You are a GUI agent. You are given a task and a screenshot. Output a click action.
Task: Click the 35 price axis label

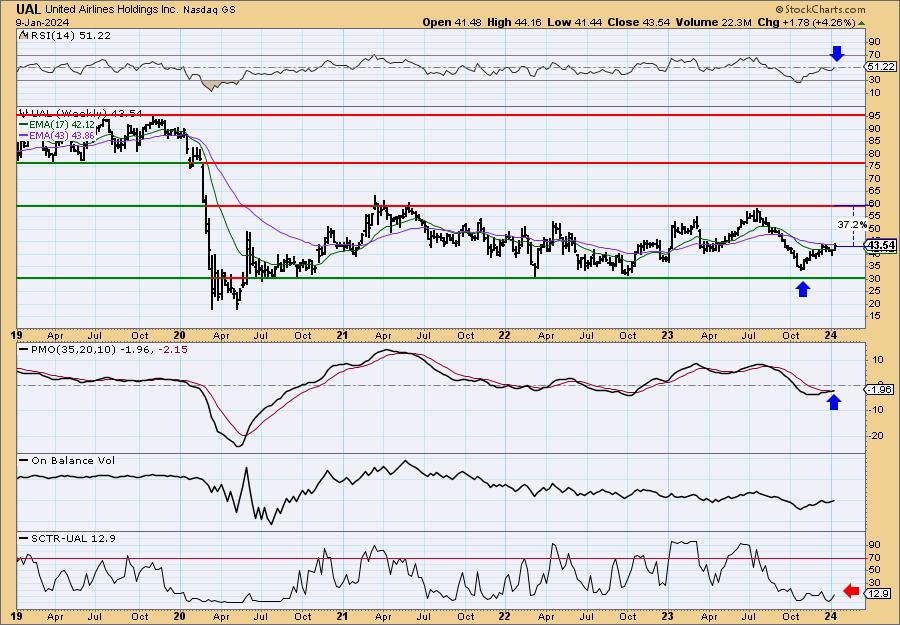(874, 266)
